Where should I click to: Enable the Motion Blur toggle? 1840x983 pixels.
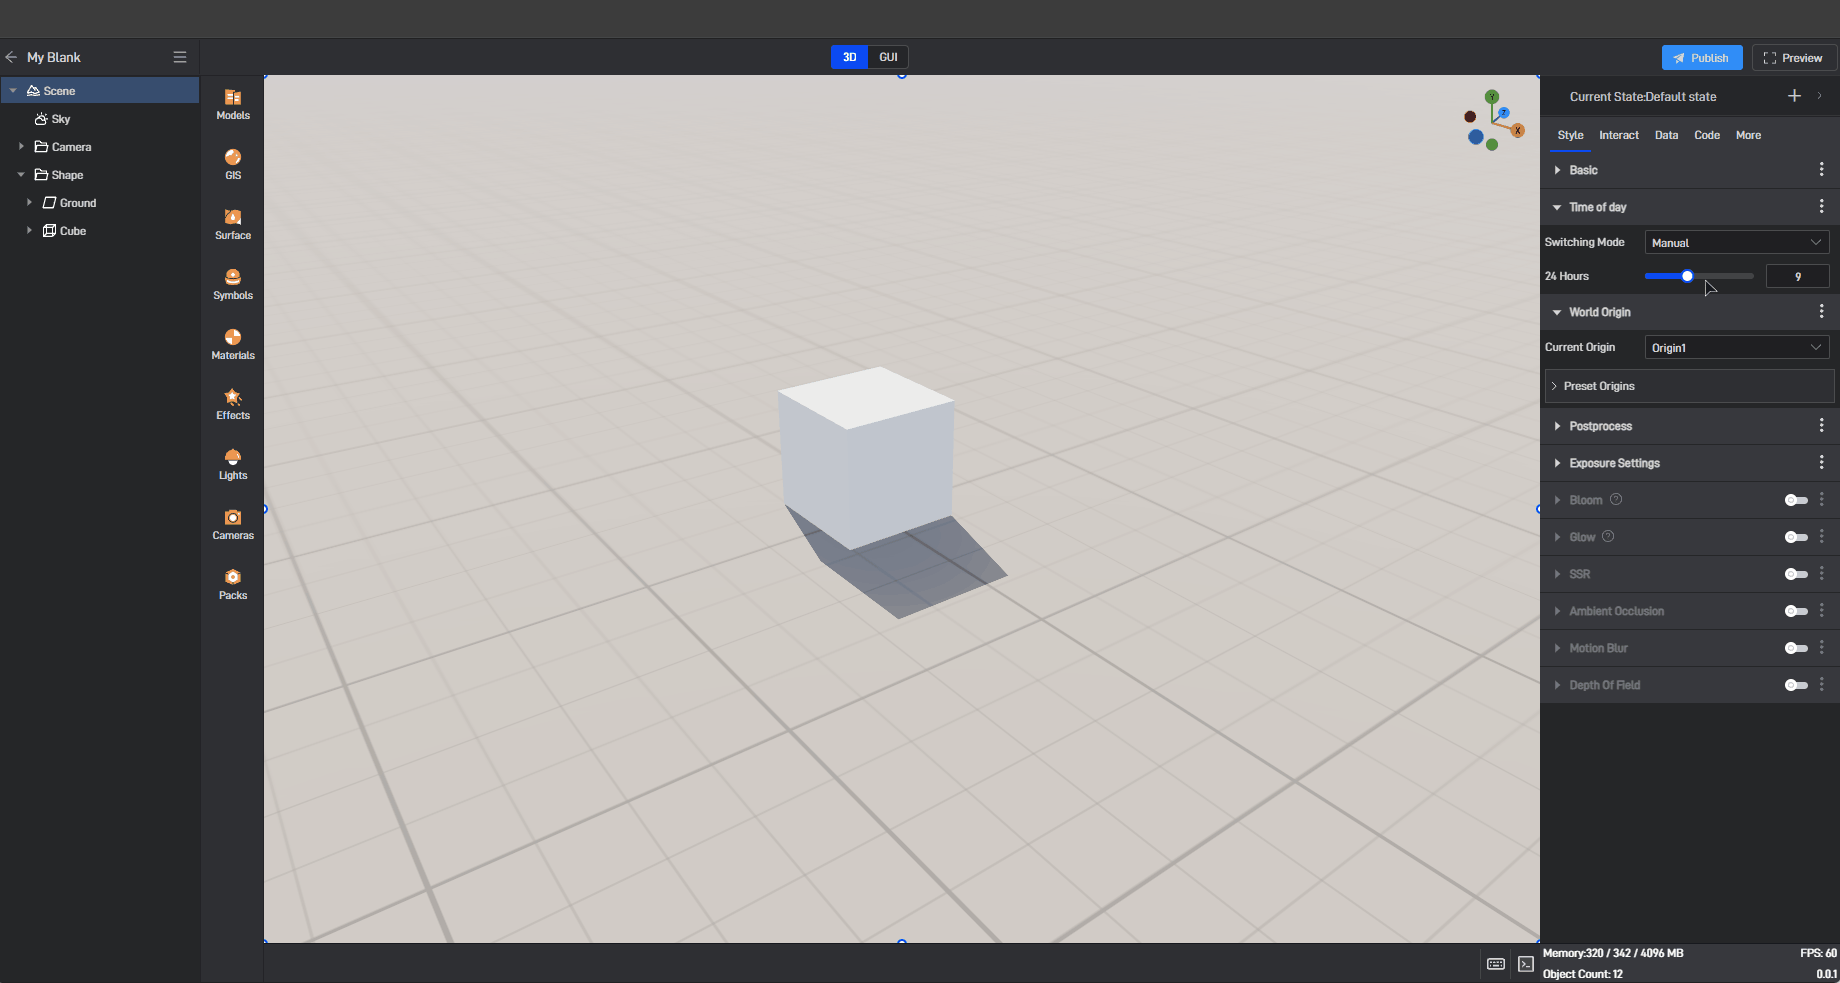click(1796, 648)
